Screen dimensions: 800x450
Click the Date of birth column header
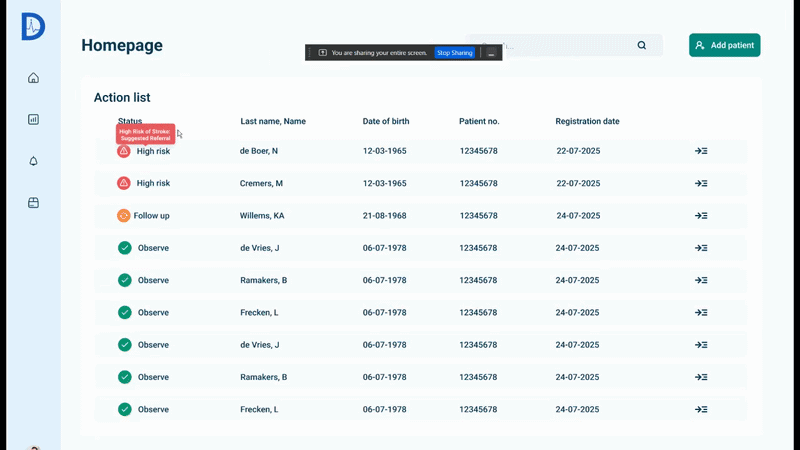coord(386,121)
